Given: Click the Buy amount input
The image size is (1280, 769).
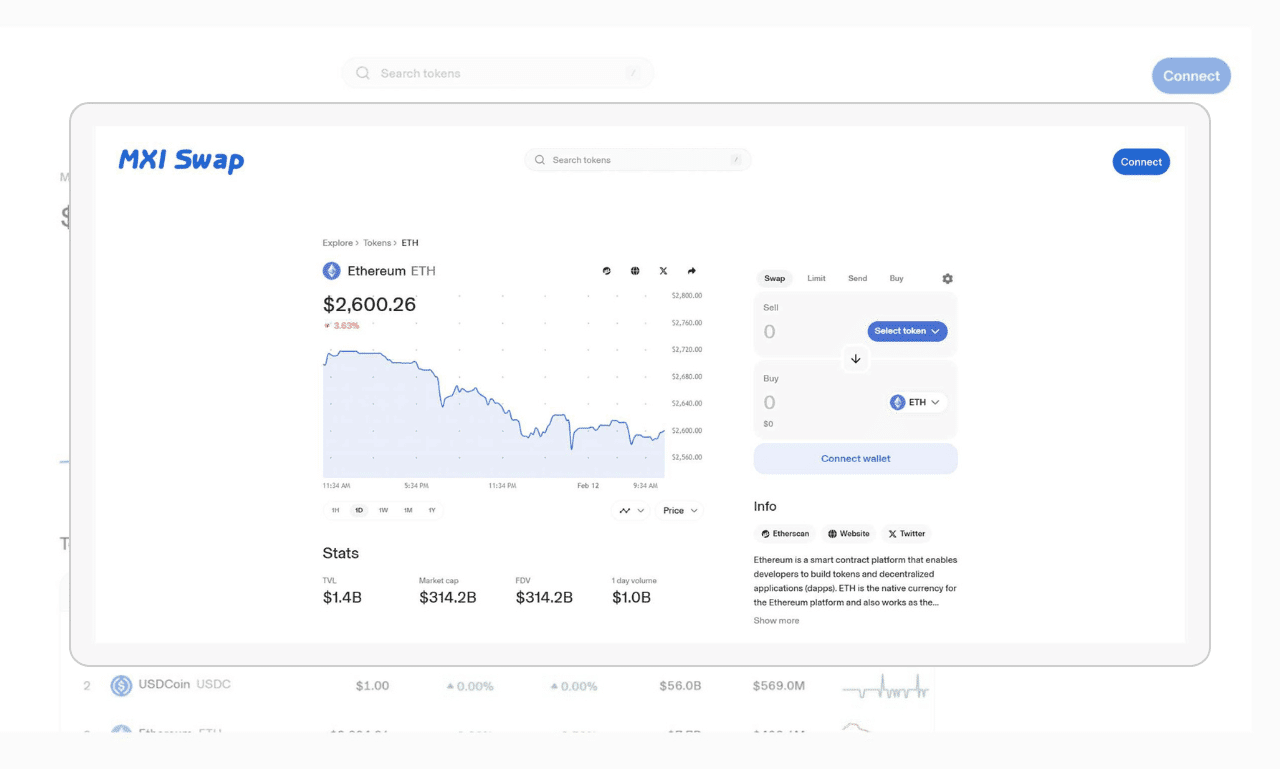Looking at the screenshot, I should coord(770,403).
